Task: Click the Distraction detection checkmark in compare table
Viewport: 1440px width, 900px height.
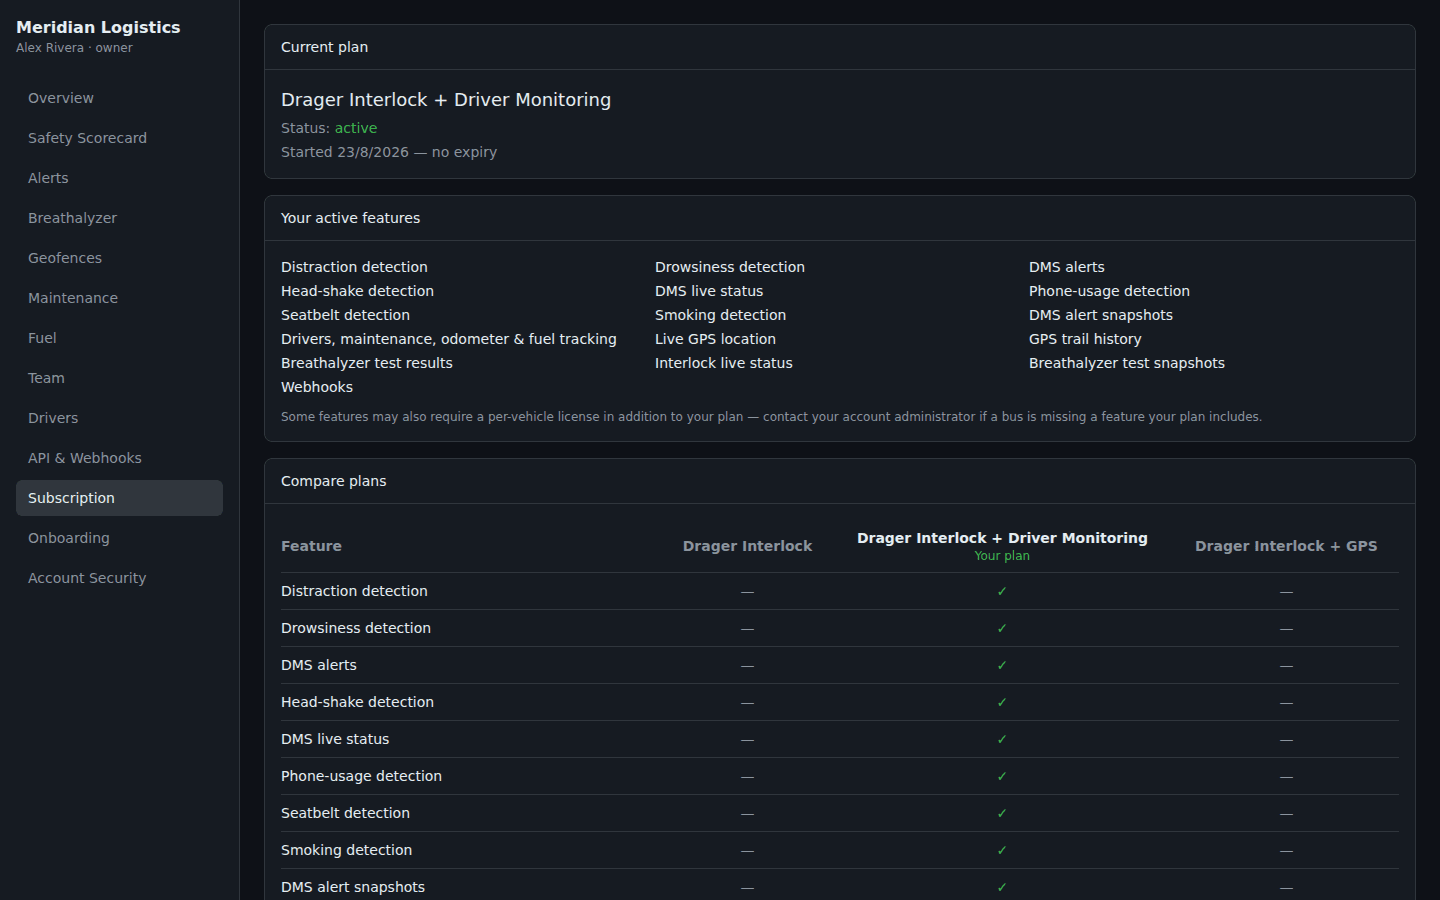Action: [1002, 591]
